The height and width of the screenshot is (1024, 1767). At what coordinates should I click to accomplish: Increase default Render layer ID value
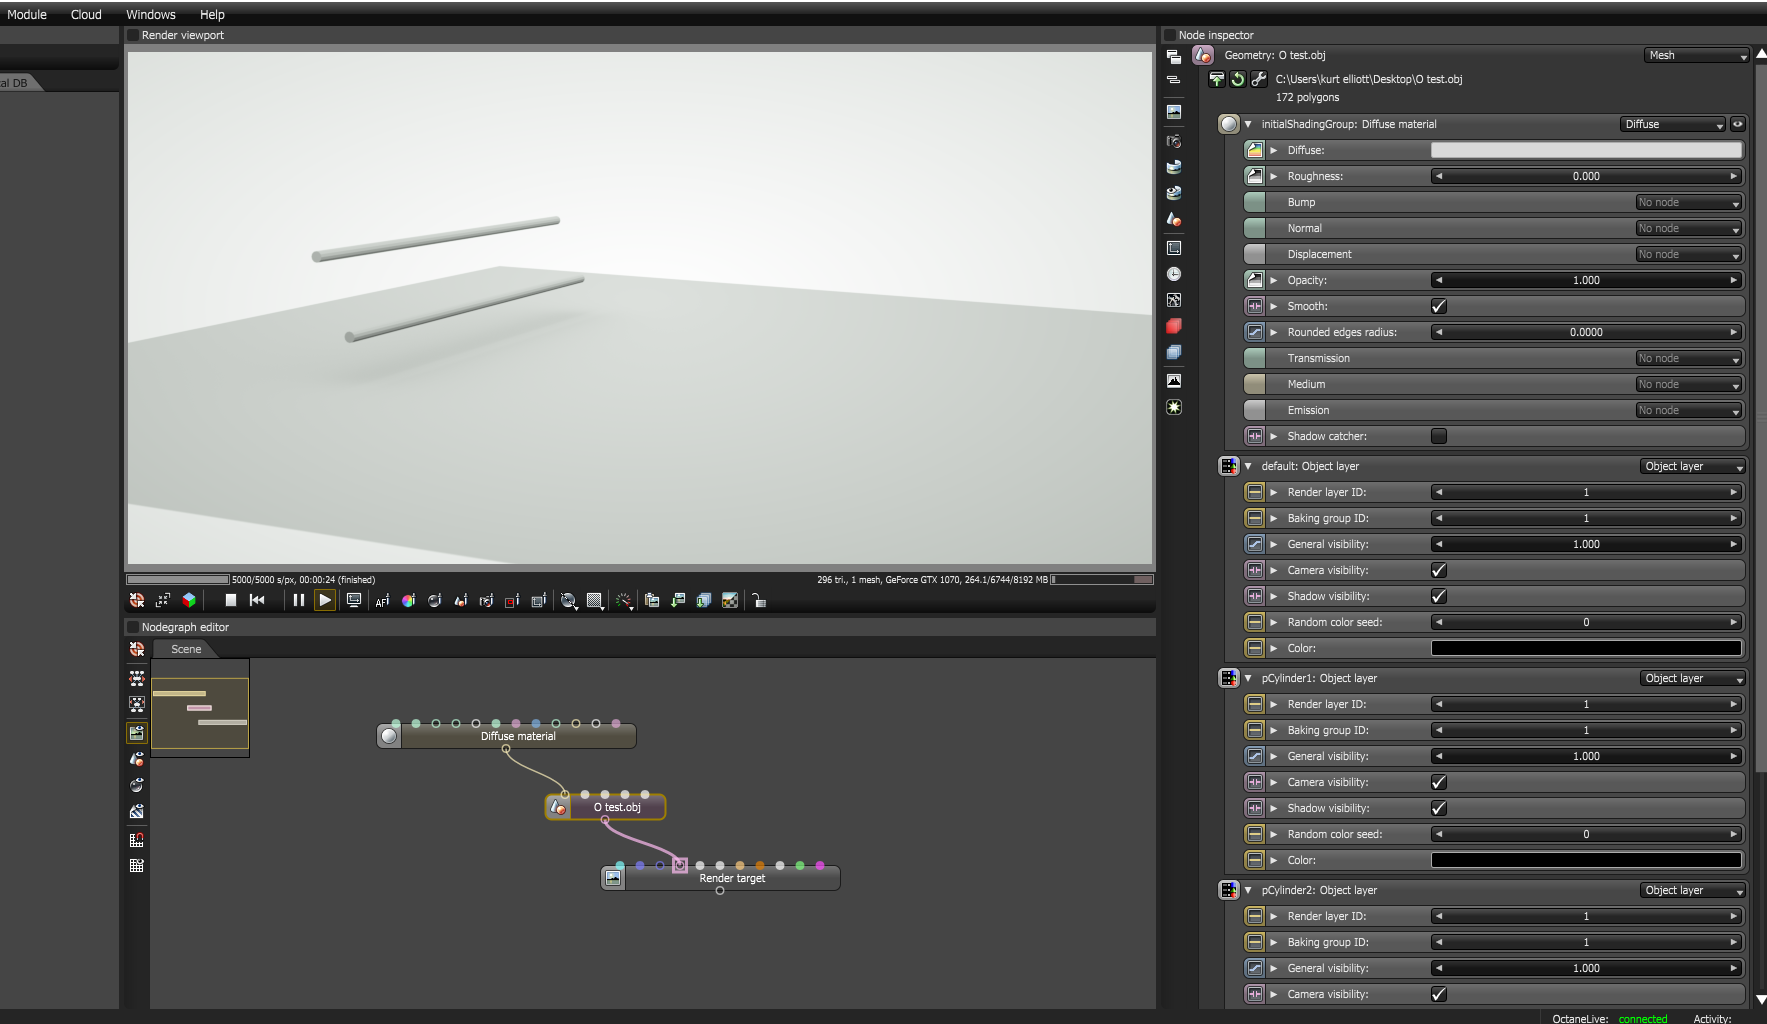(x=1733, y=492)
